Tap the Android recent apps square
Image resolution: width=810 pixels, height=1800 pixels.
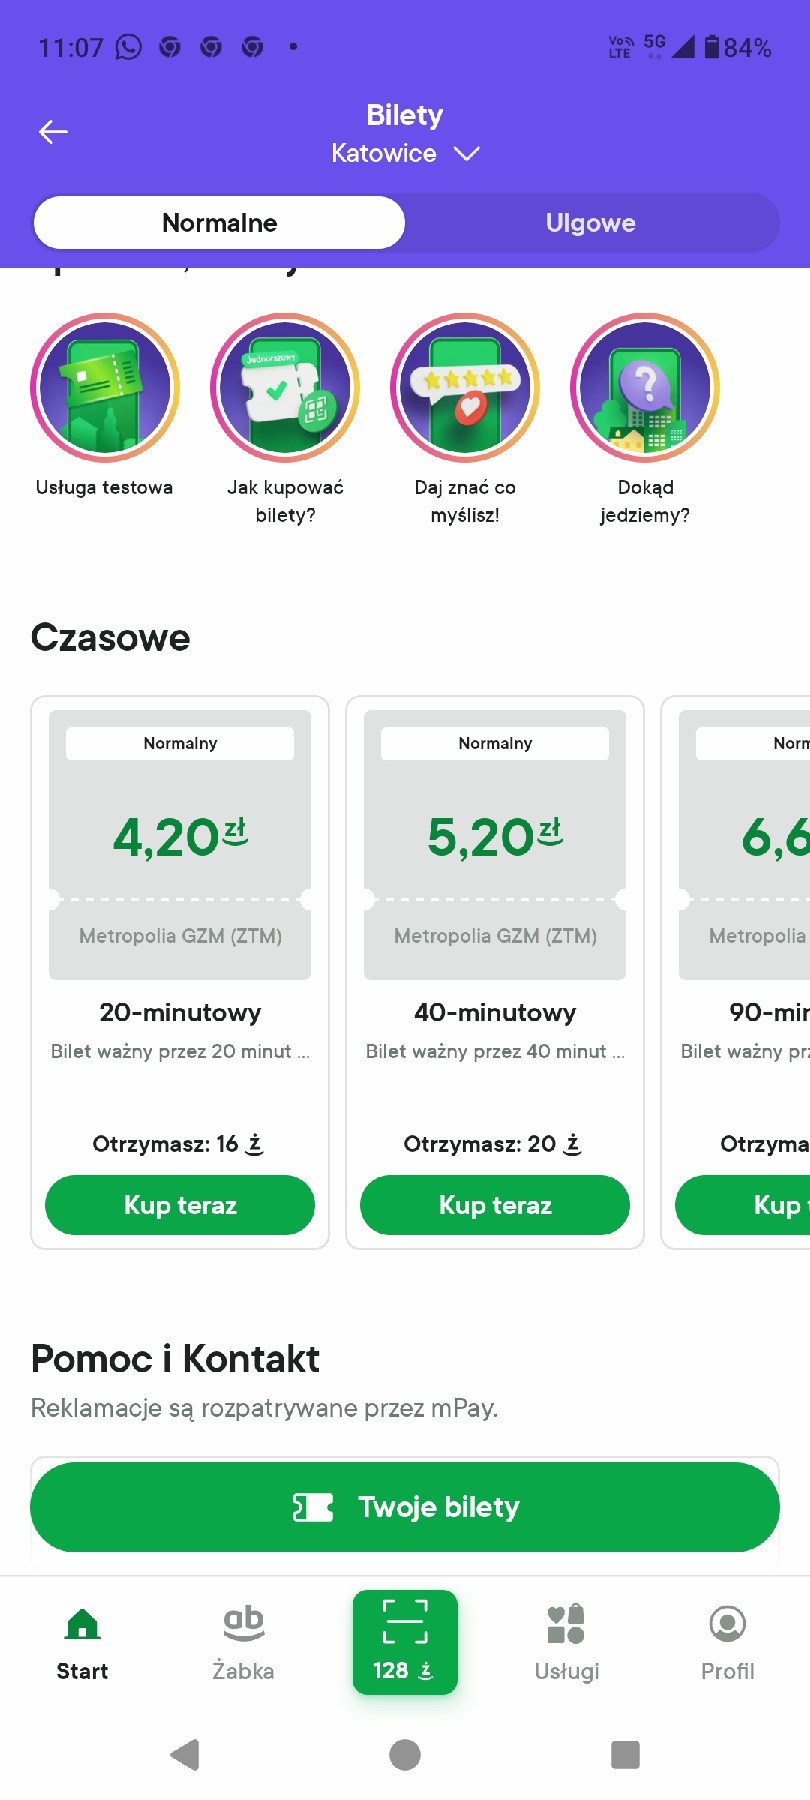point(625,1754)
